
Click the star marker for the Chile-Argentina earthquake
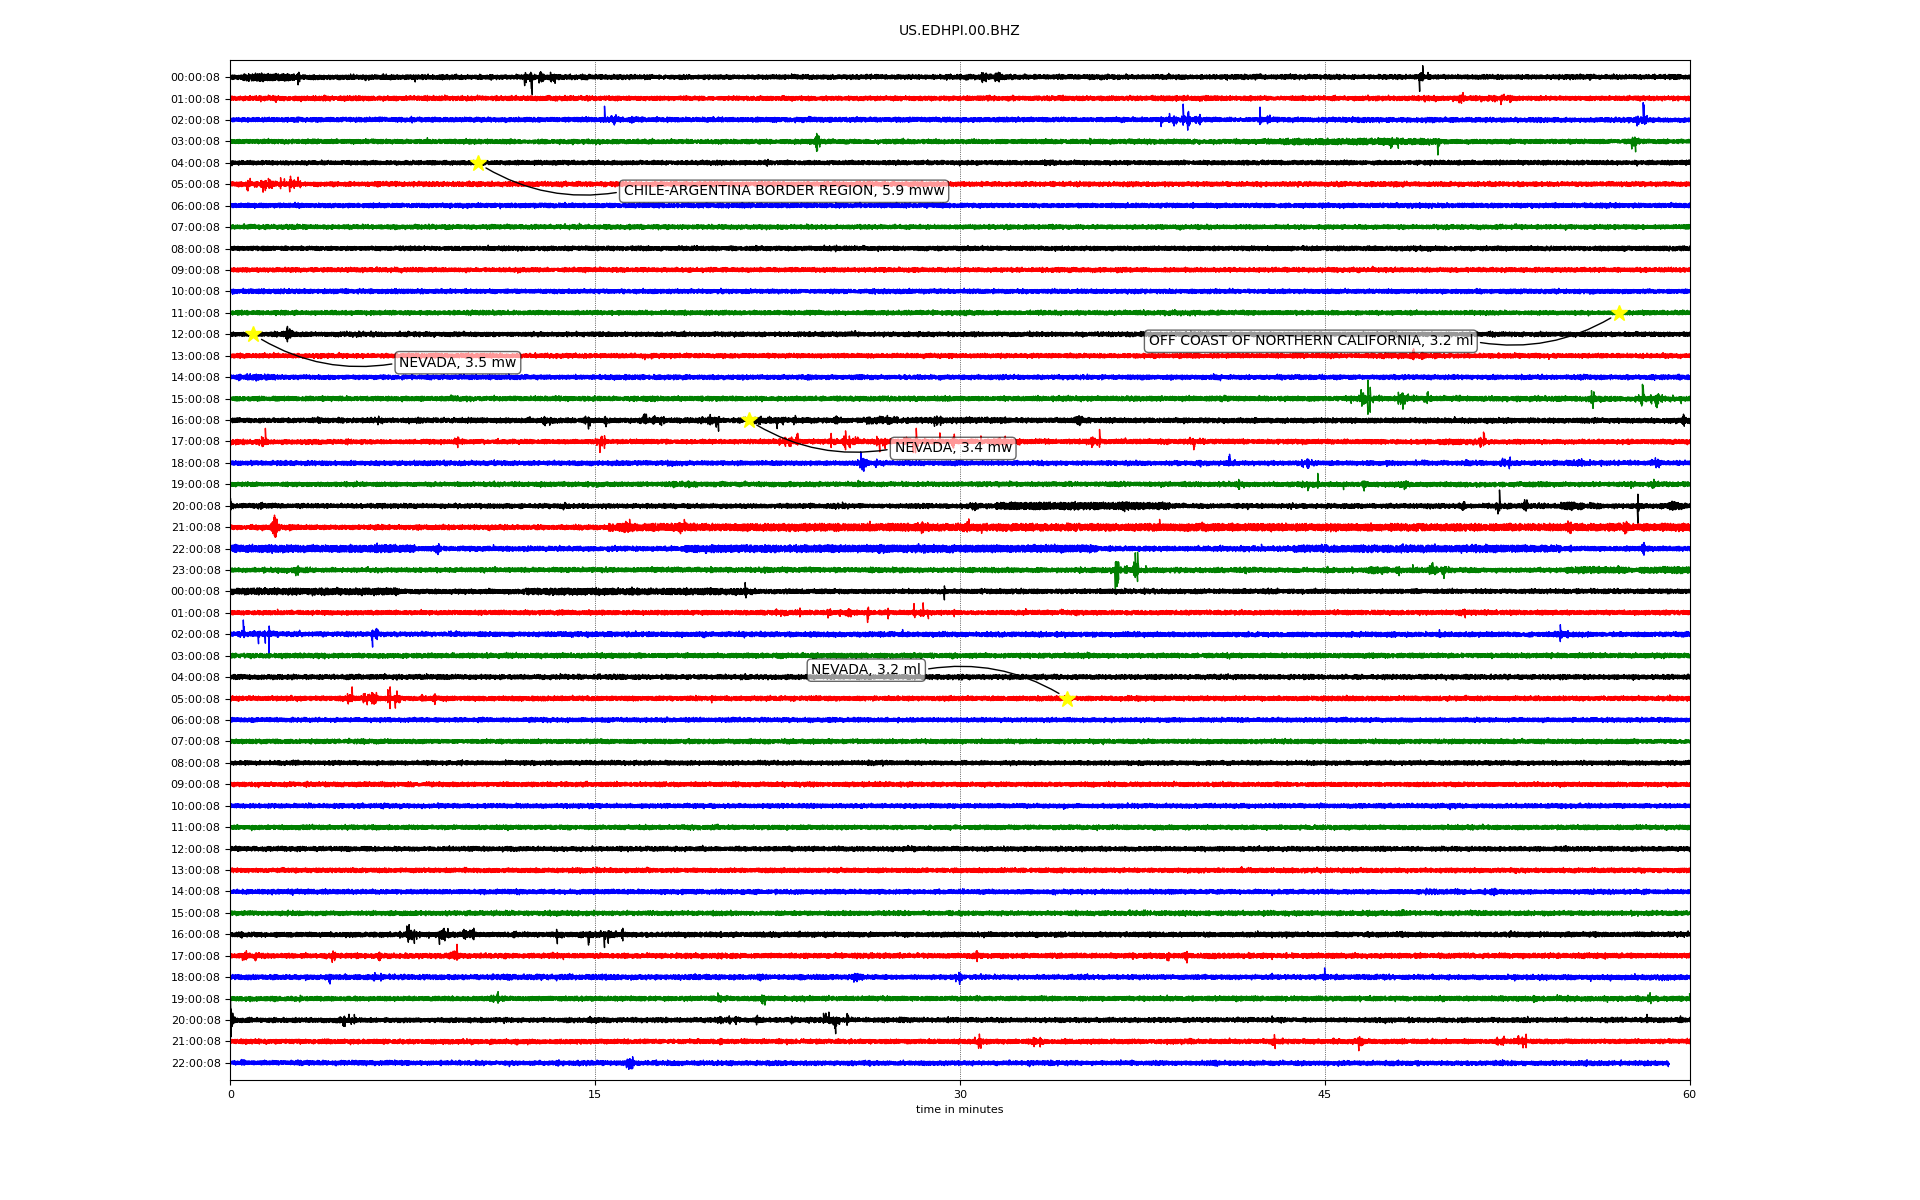(x=478, y=163)
